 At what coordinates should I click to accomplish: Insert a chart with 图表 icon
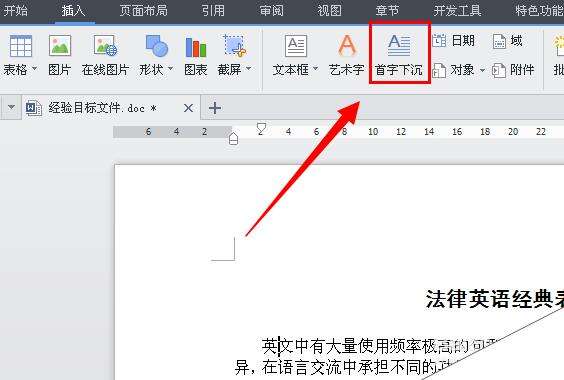[196, 47]
